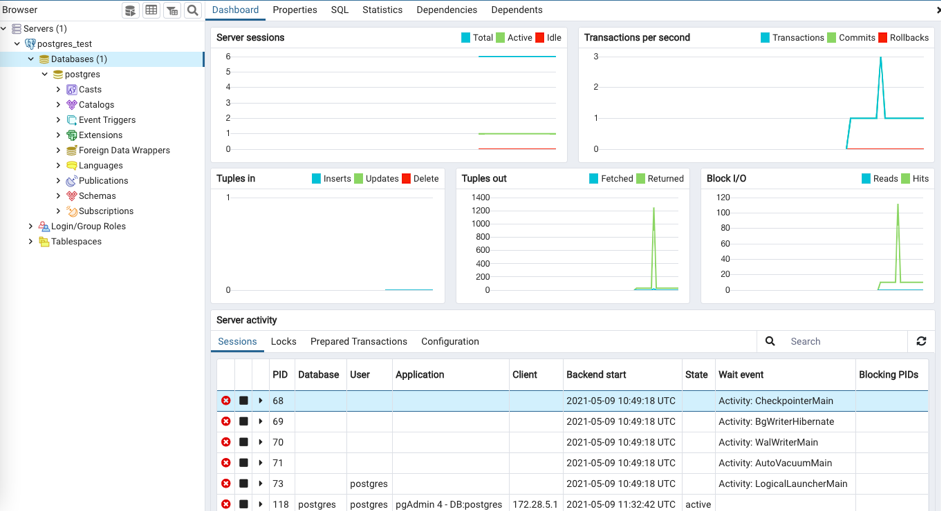Viewport: 941px width, 511px height.
Task: Select the Dashboard tab
Action: coord(235,10)
